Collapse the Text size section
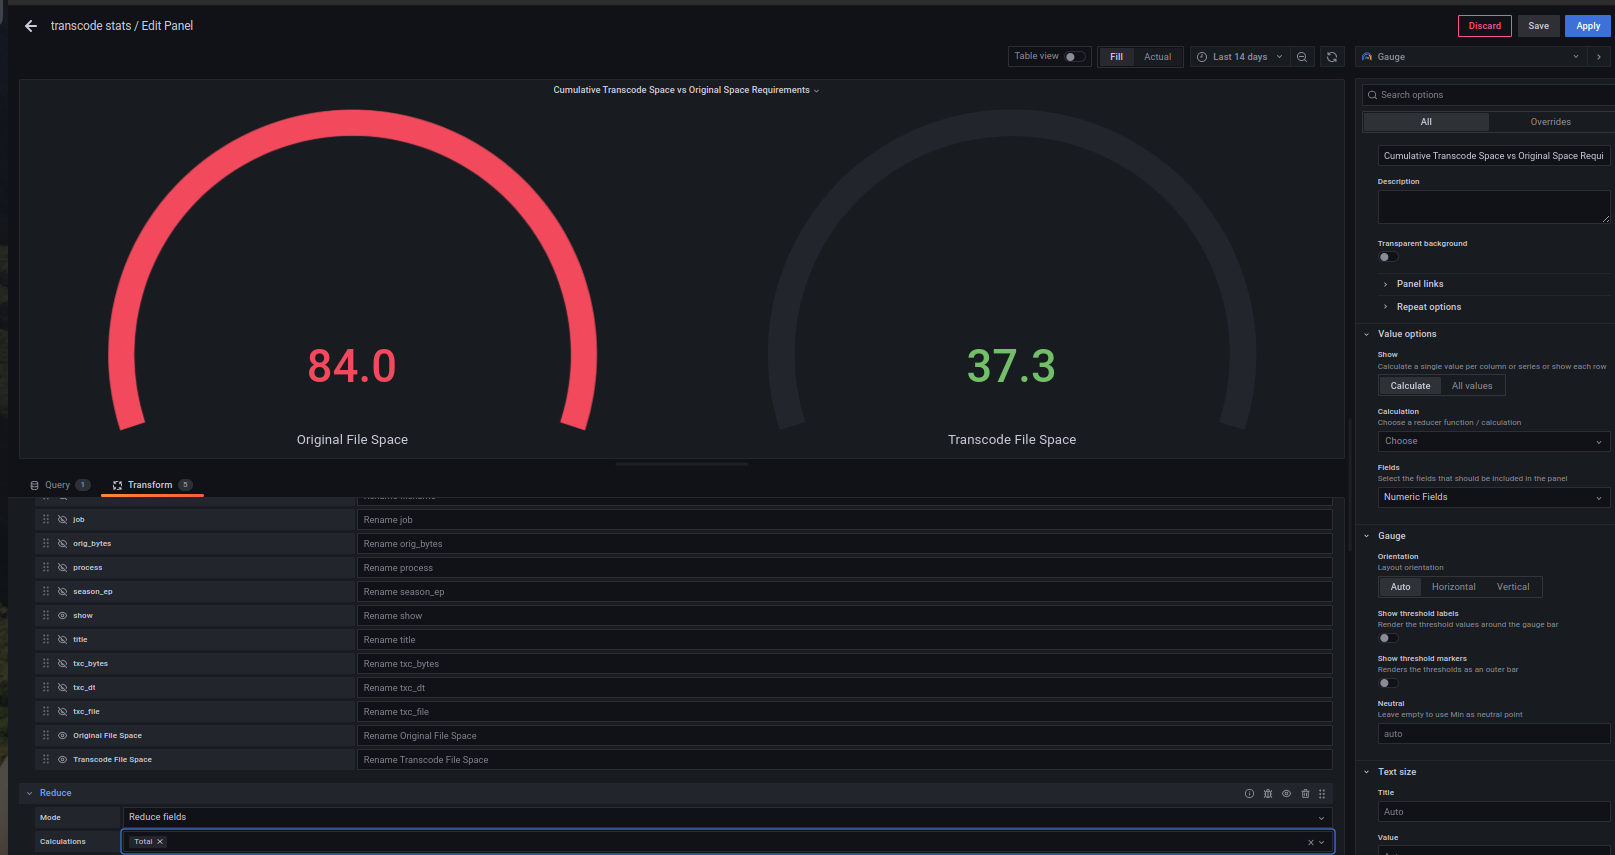1615x855 pixels. point(1396,772)
